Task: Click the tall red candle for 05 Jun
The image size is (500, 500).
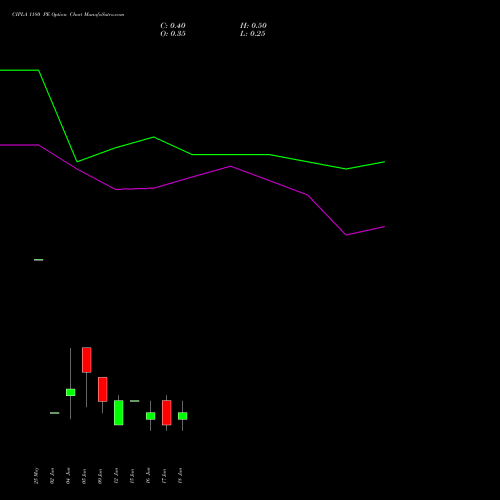Action: [87, 360]
